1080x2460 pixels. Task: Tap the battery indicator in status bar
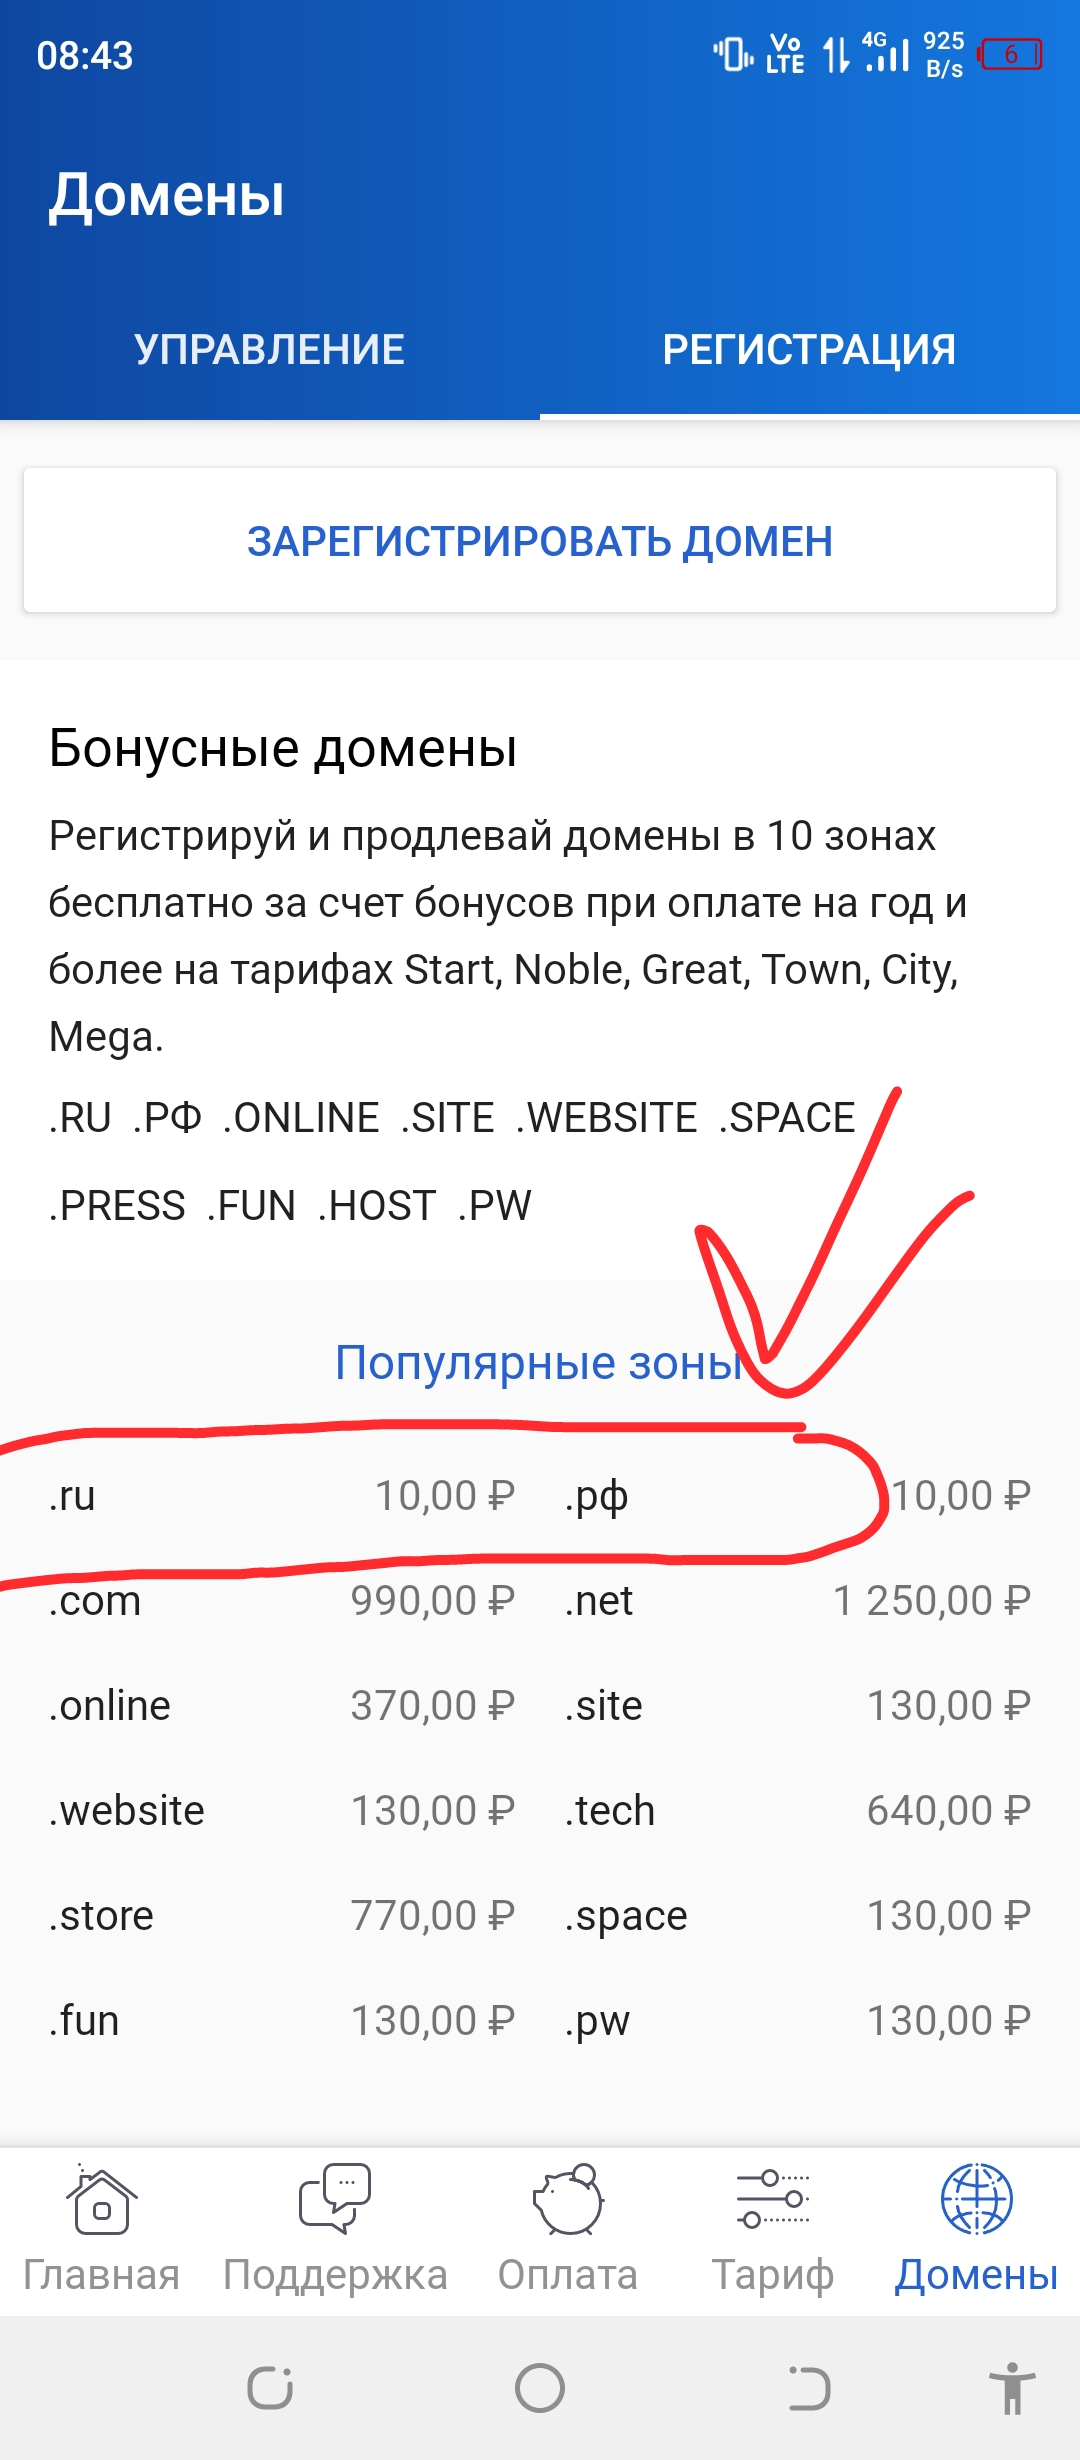tap(1011, 55)
